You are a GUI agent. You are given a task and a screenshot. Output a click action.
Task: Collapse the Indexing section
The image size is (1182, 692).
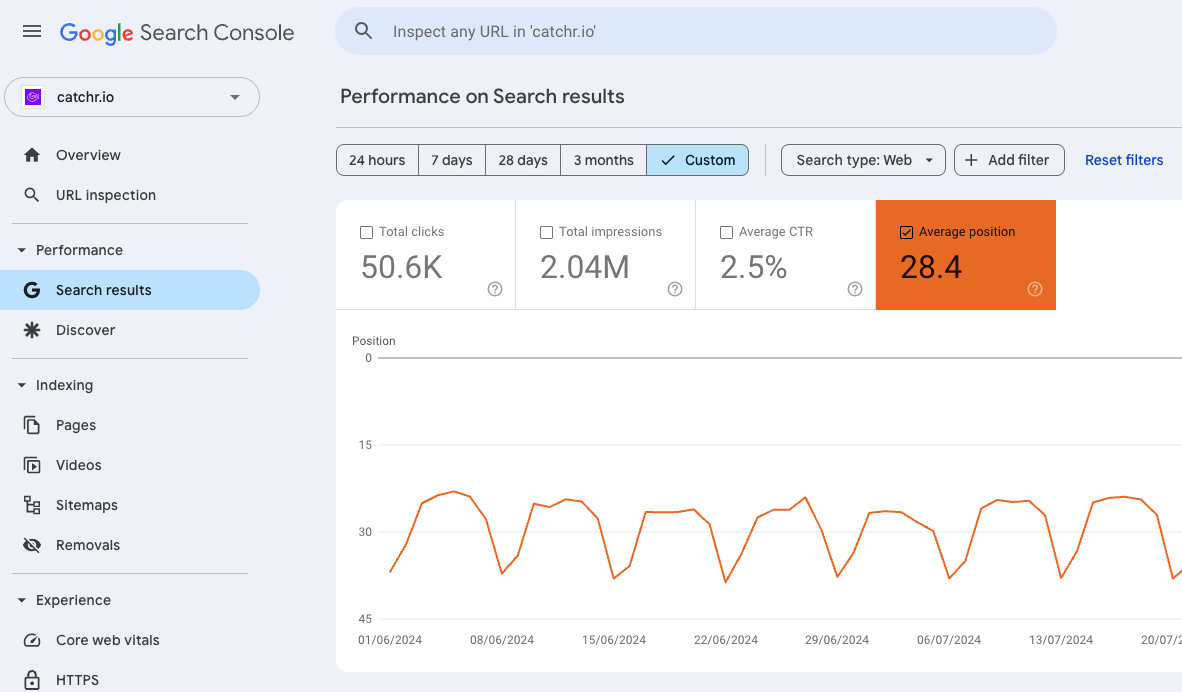(x=21, y=385)
